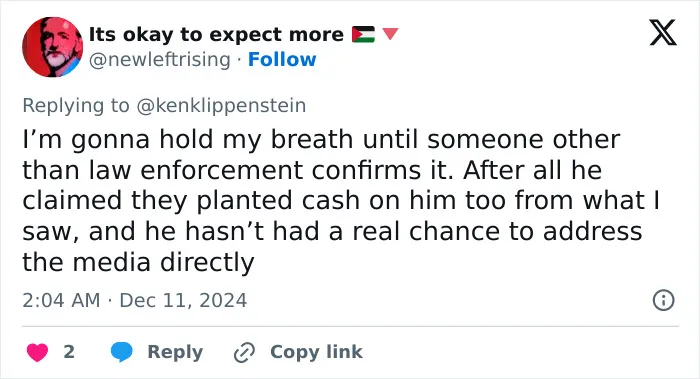The height and width of the screenshot is (379, 700).
Task: Open the X logo in the corner
Action: tap(663, 32)
